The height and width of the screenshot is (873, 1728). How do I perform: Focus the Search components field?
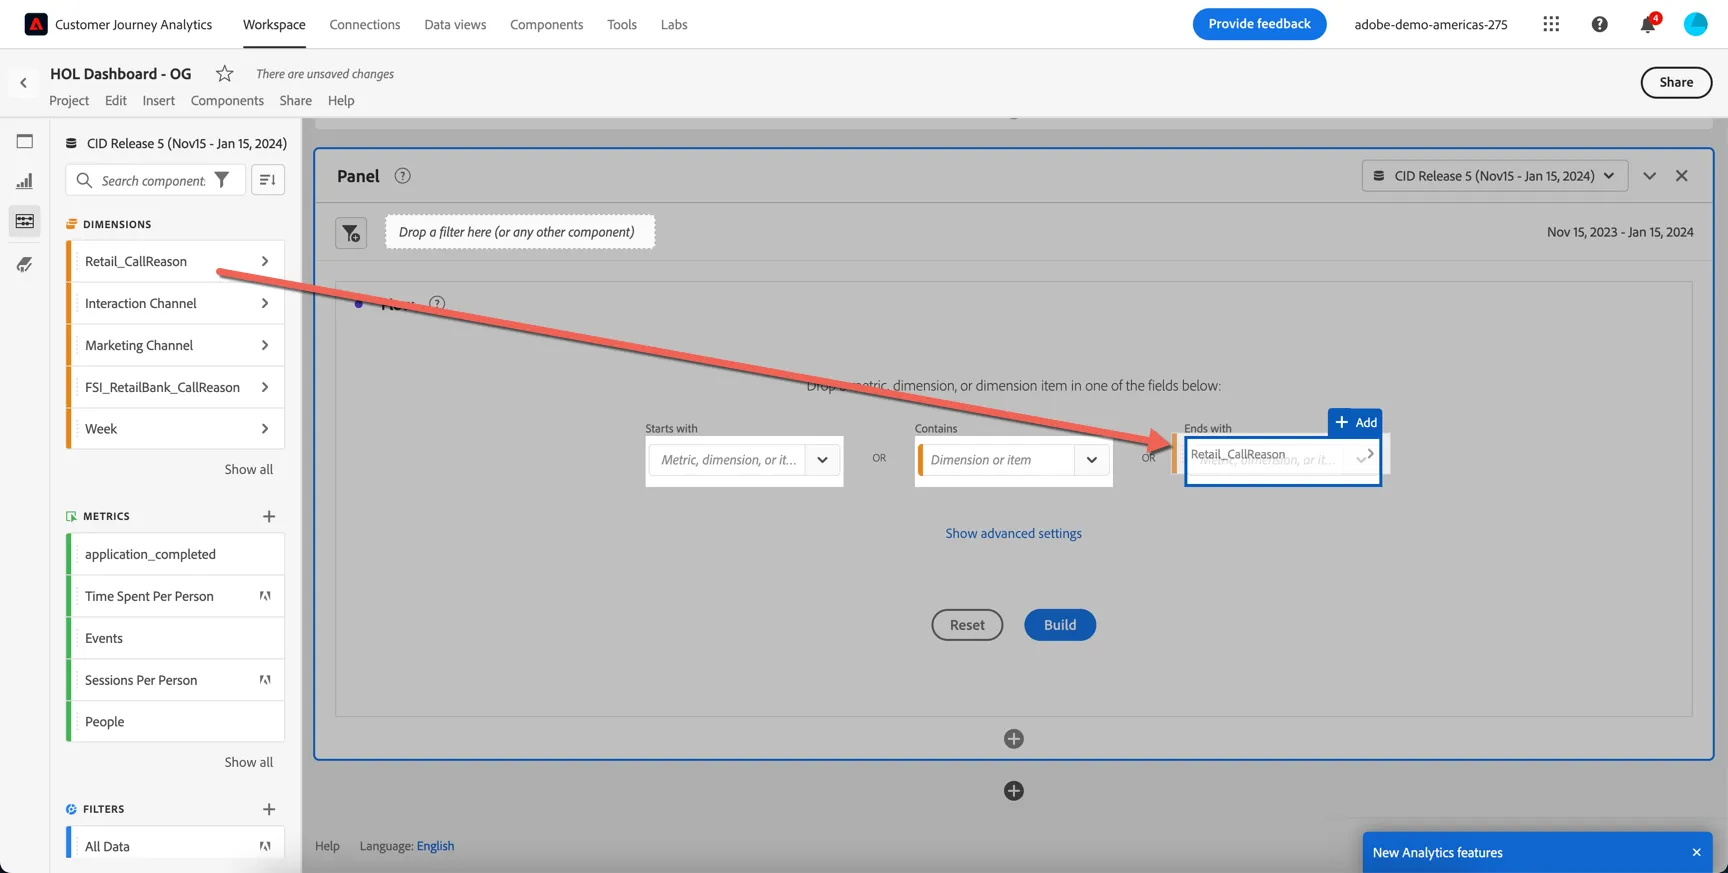[153, 180]
